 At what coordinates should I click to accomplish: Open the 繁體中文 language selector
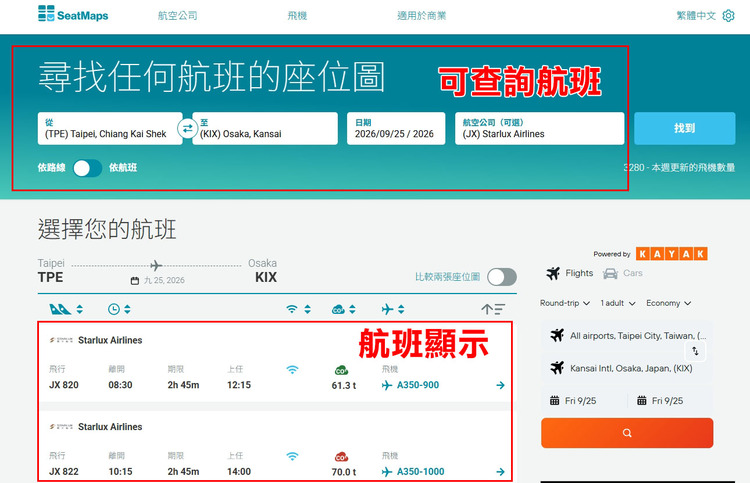pyautogui.click(x=696, y=16)
